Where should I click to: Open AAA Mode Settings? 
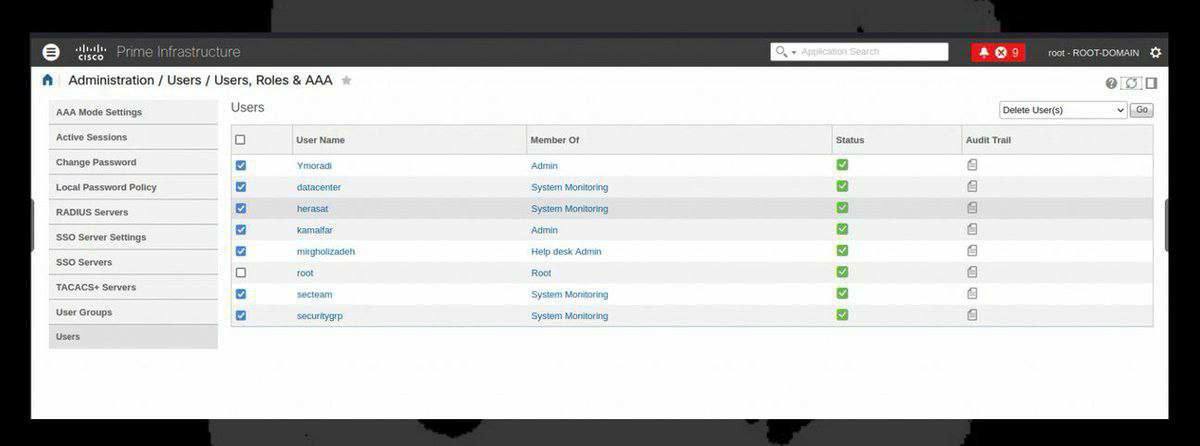[x=133, y=112]
